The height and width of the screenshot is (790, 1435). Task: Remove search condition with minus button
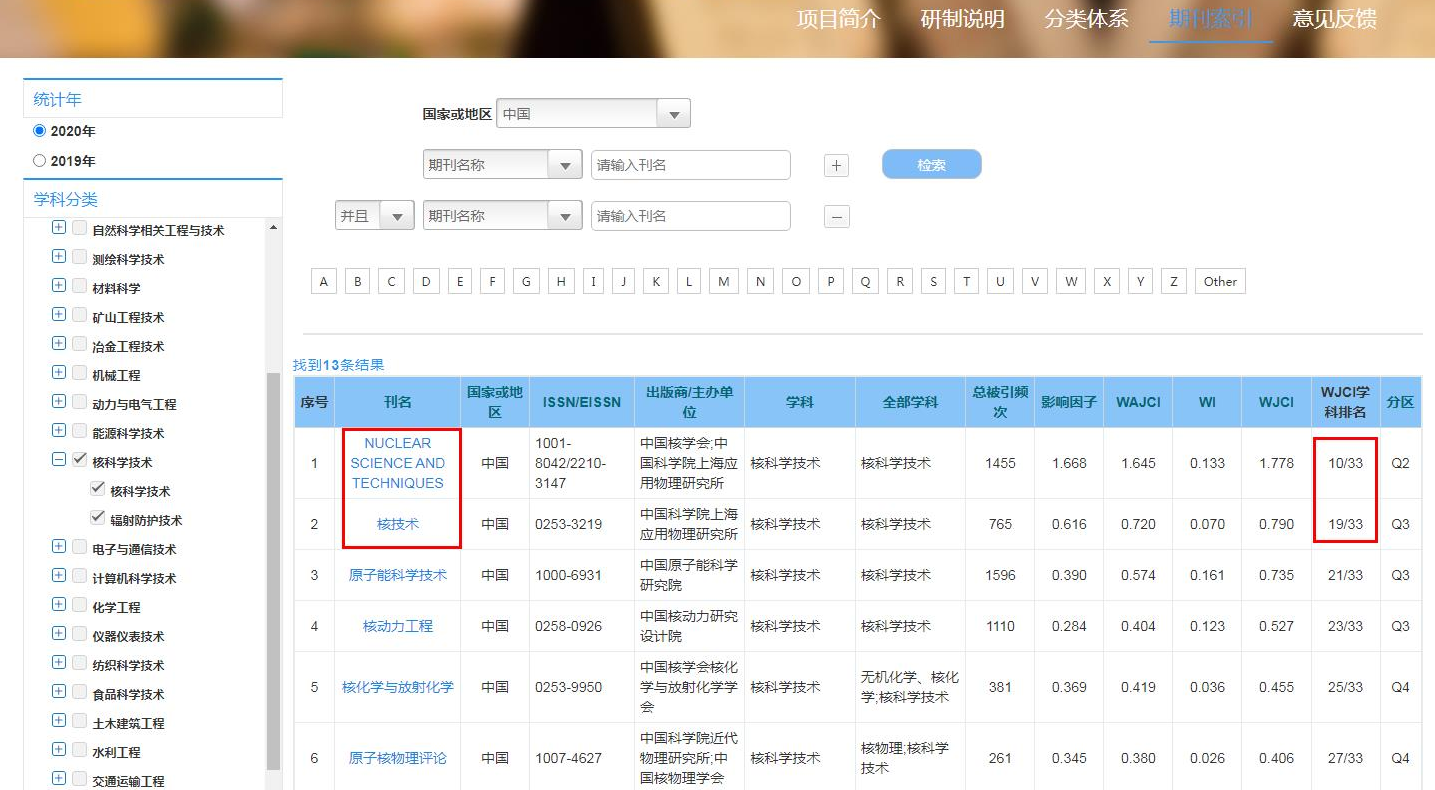[x=836, y=216]
